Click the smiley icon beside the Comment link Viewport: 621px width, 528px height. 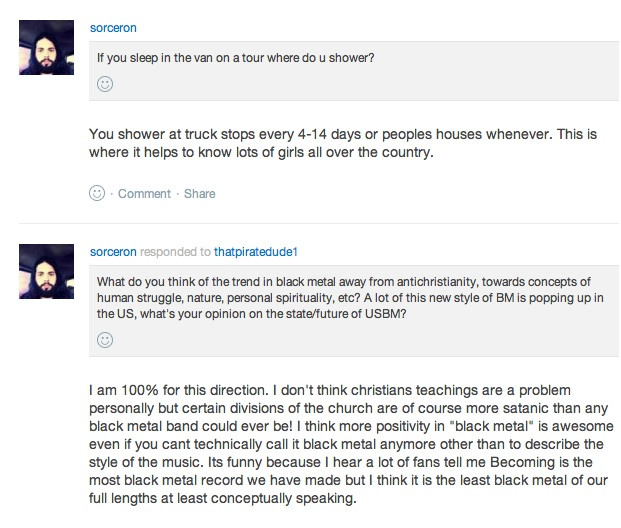[x=97, y=193]
